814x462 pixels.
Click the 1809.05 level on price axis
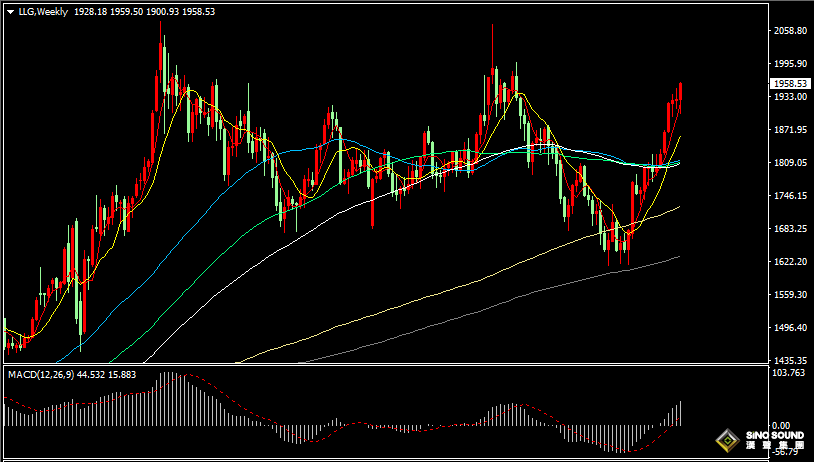[788, 163]
